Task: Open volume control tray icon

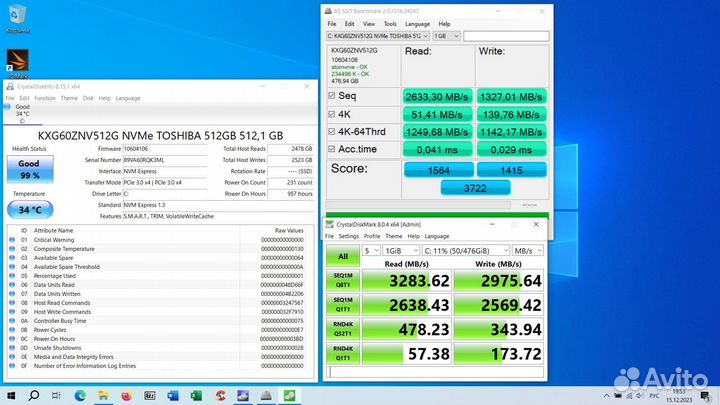Action: [x=640, y=396]
